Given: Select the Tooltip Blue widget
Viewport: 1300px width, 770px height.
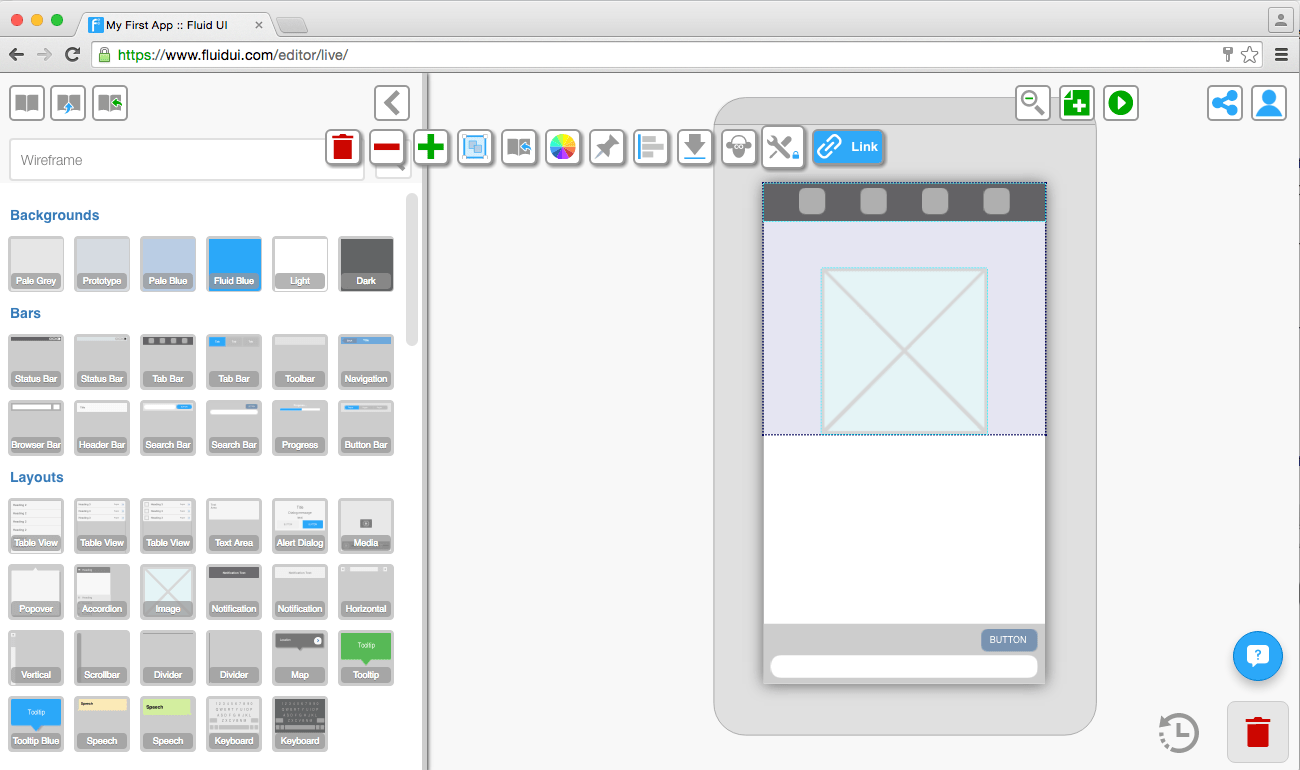Looking at the screenshot, I should coord(36,724).
